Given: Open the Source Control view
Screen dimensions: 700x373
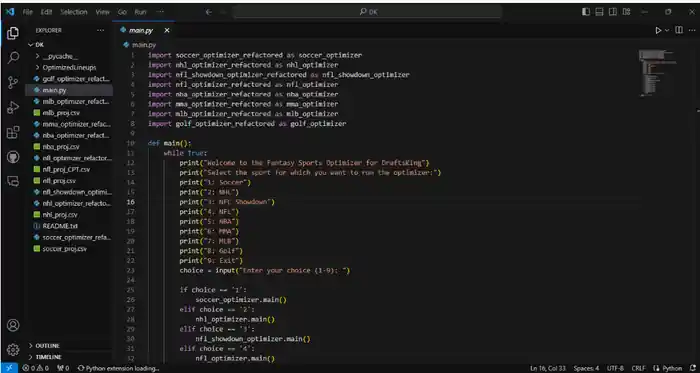Looking at the screenshot, I should point(13,82).
